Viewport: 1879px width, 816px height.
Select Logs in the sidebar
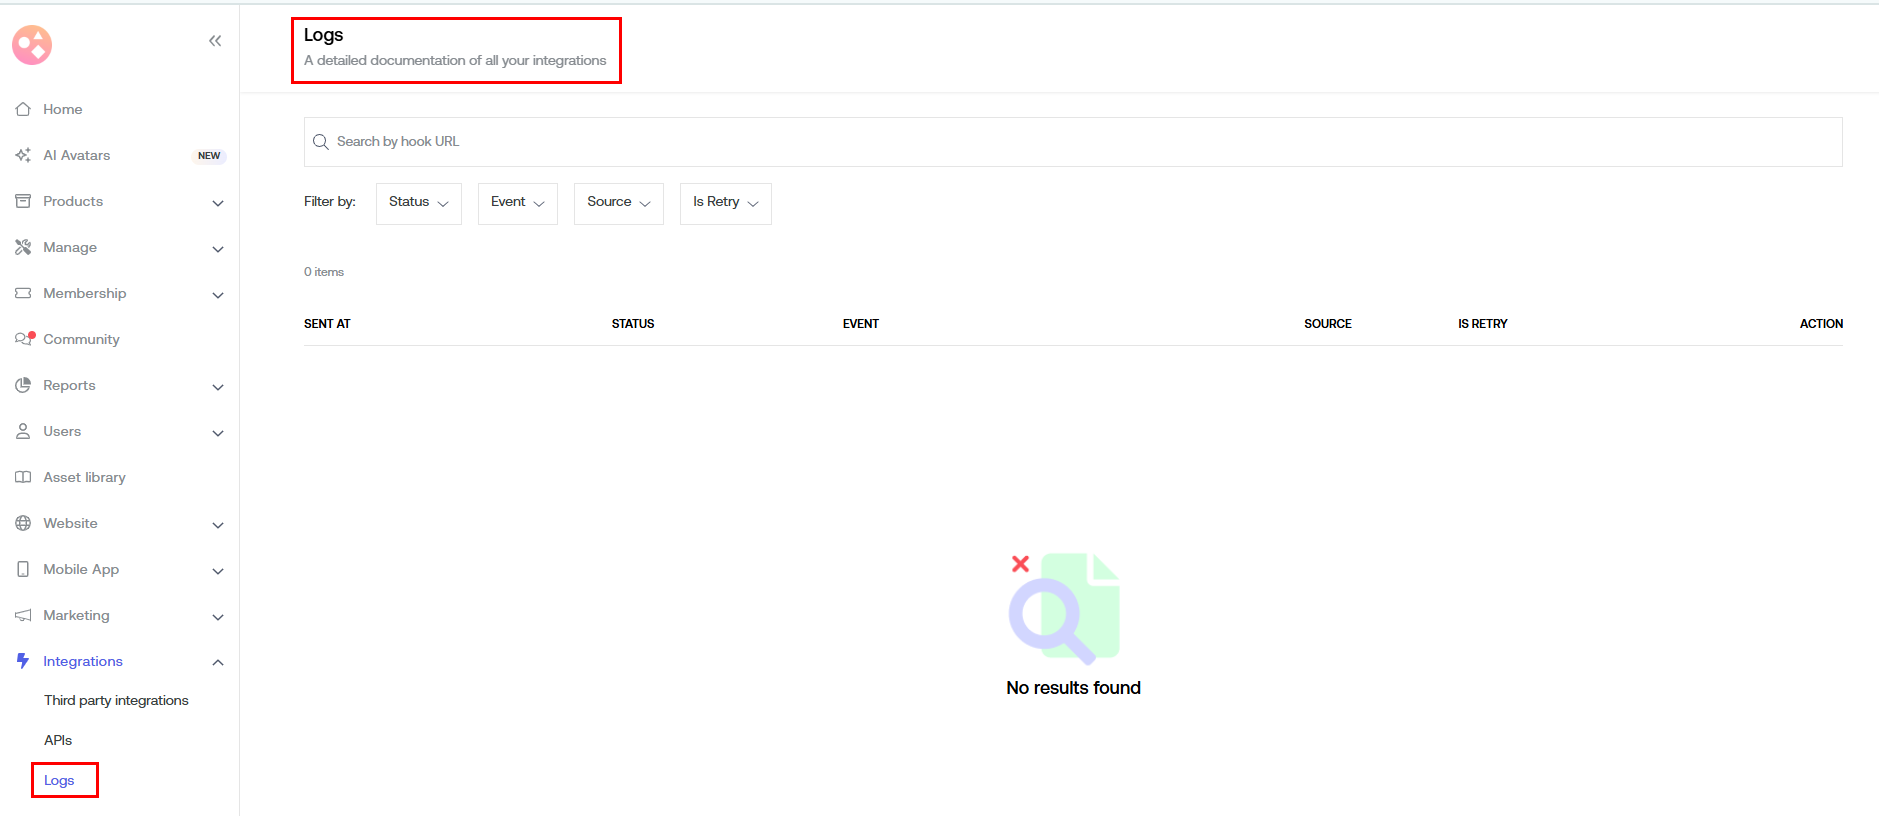pos(59,780)
